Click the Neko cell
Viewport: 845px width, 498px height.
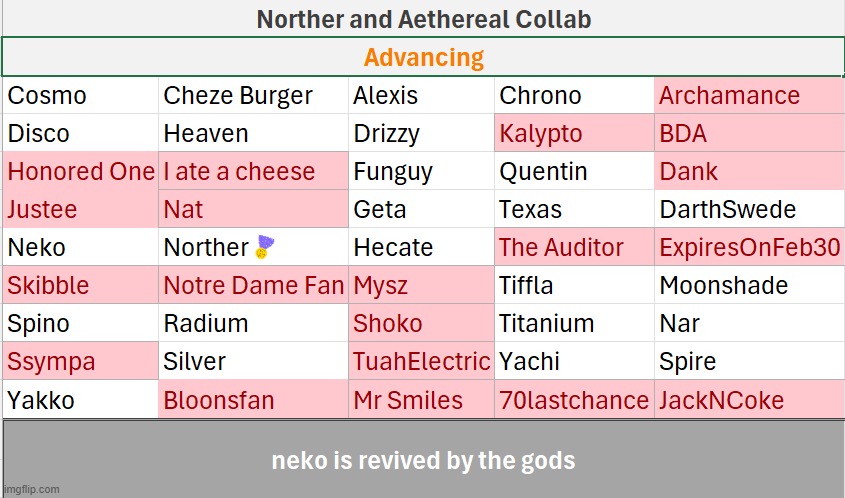click(x=80, y=247)
